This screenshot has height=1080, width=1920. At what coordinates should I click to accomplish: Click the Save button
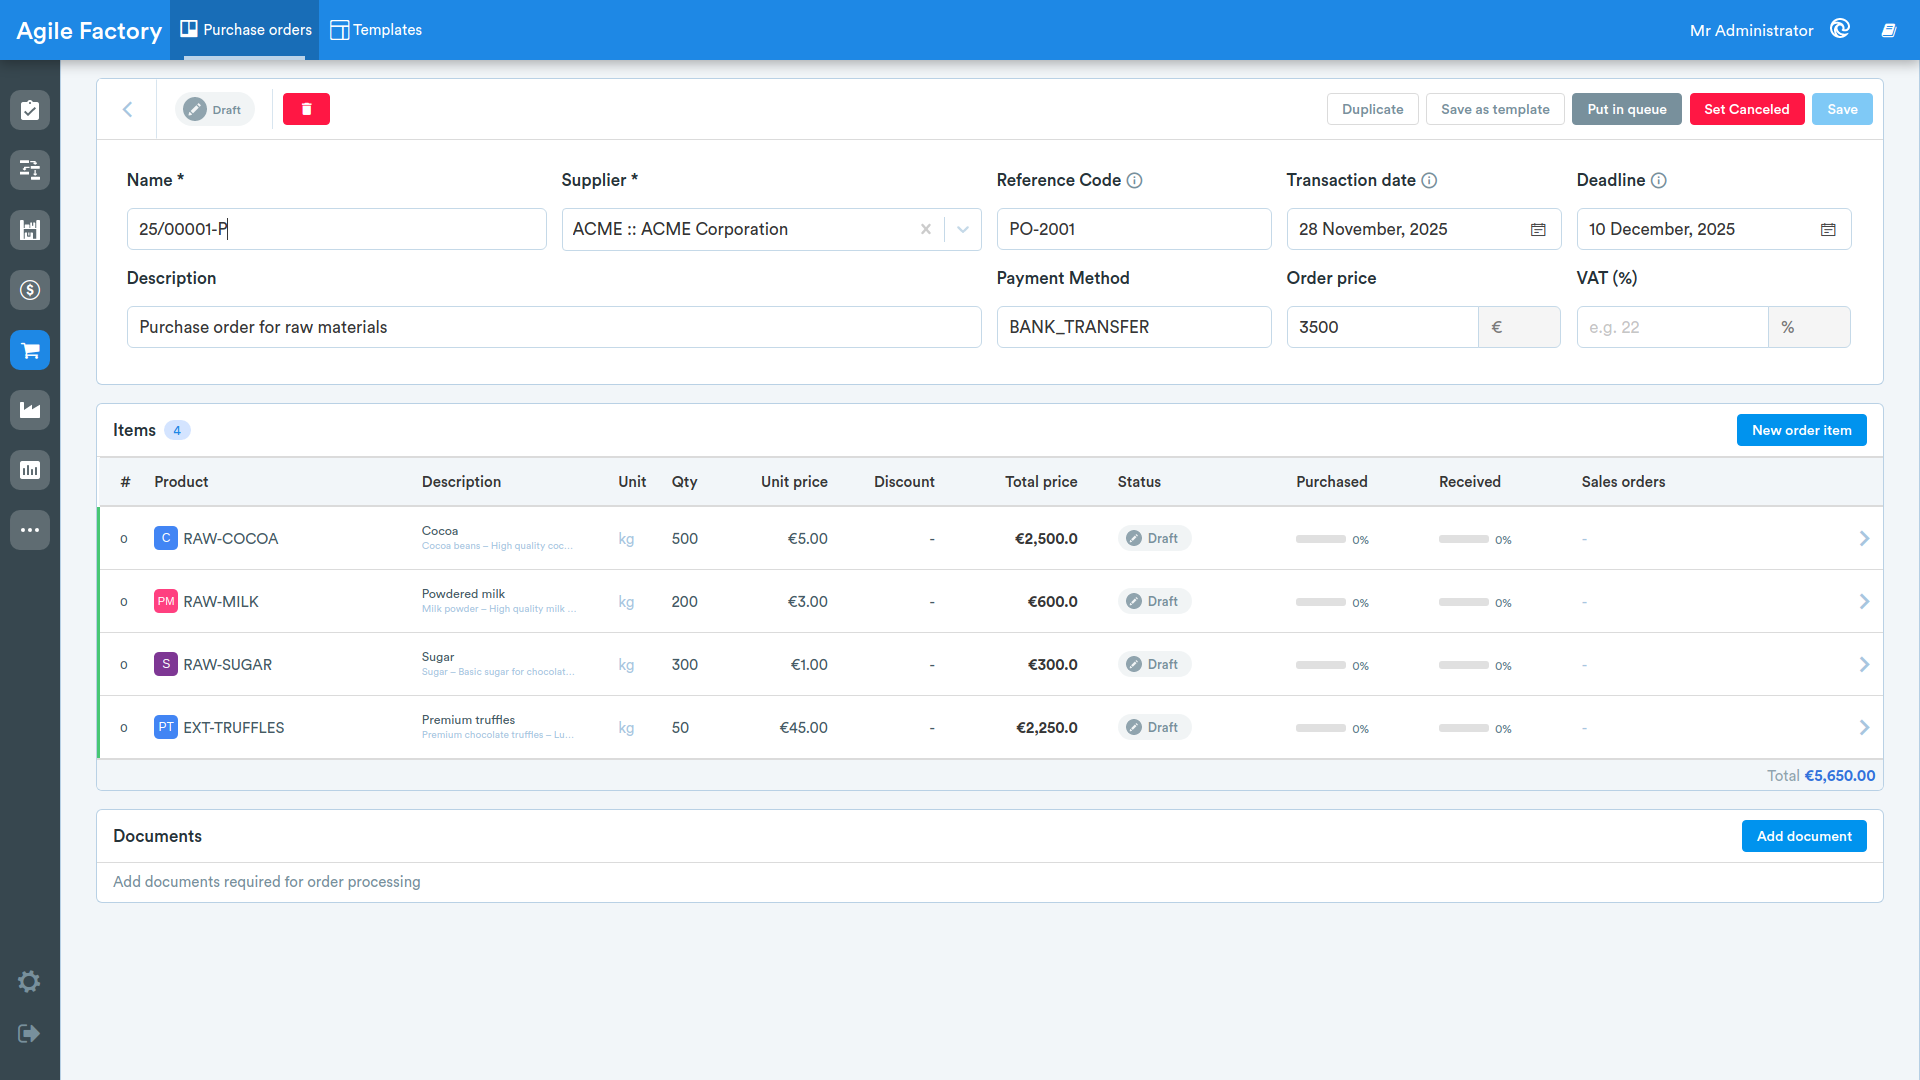coord(1842,109)
